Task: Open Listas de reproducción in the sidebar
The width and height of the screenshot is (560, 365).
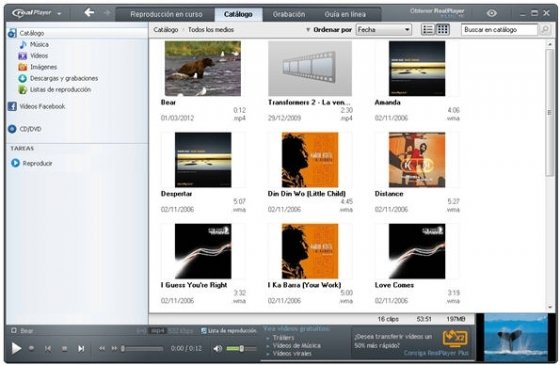Action: coord(60,90)
